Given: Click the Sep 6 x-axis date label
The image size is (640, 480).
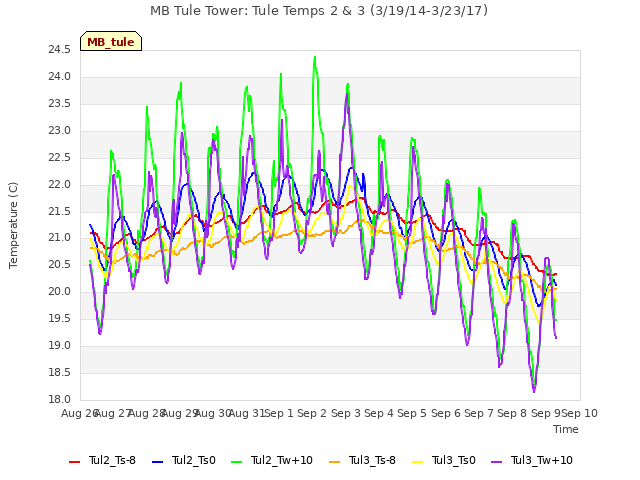Looking at the screenshot, I should pos(446,413).
